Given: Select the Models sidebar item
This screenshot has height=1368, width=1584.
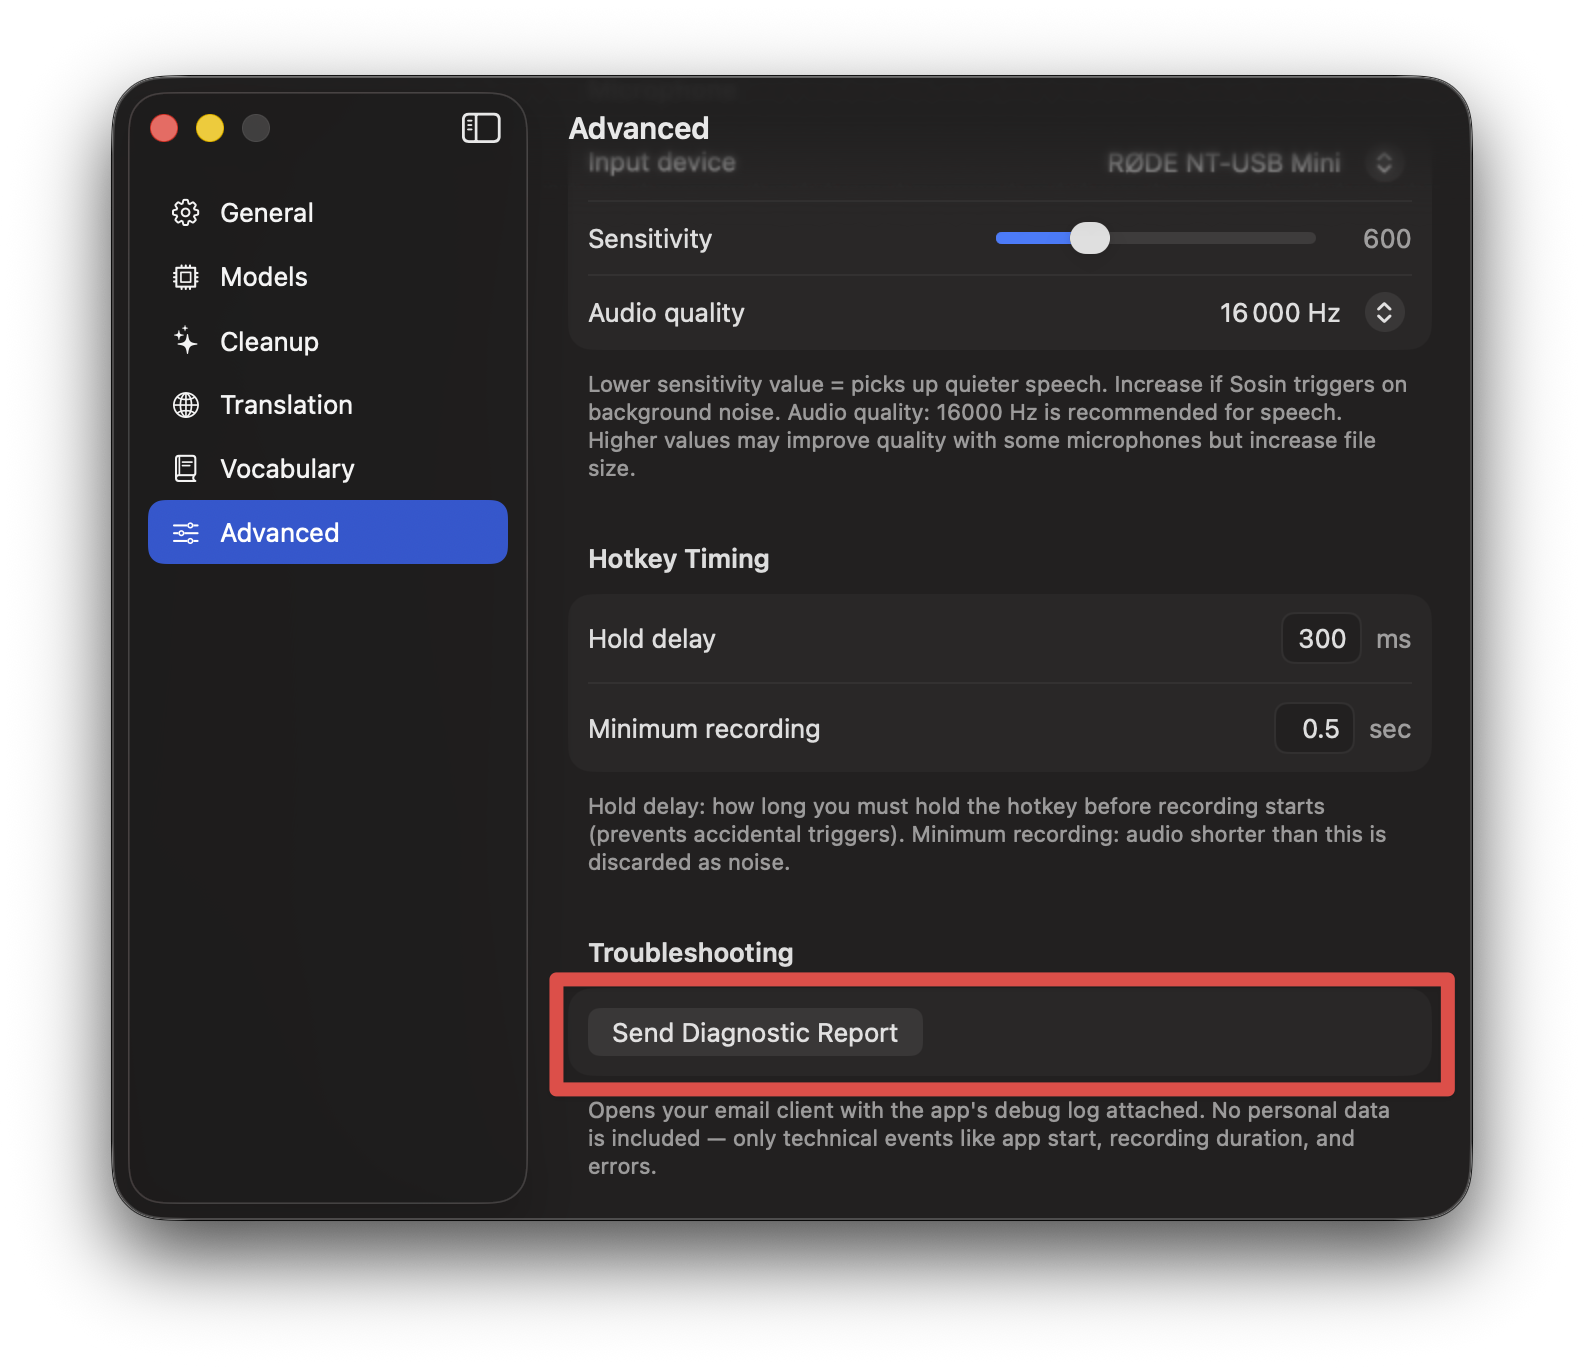Looking at the screenshot, I should (x=264, y=277).
